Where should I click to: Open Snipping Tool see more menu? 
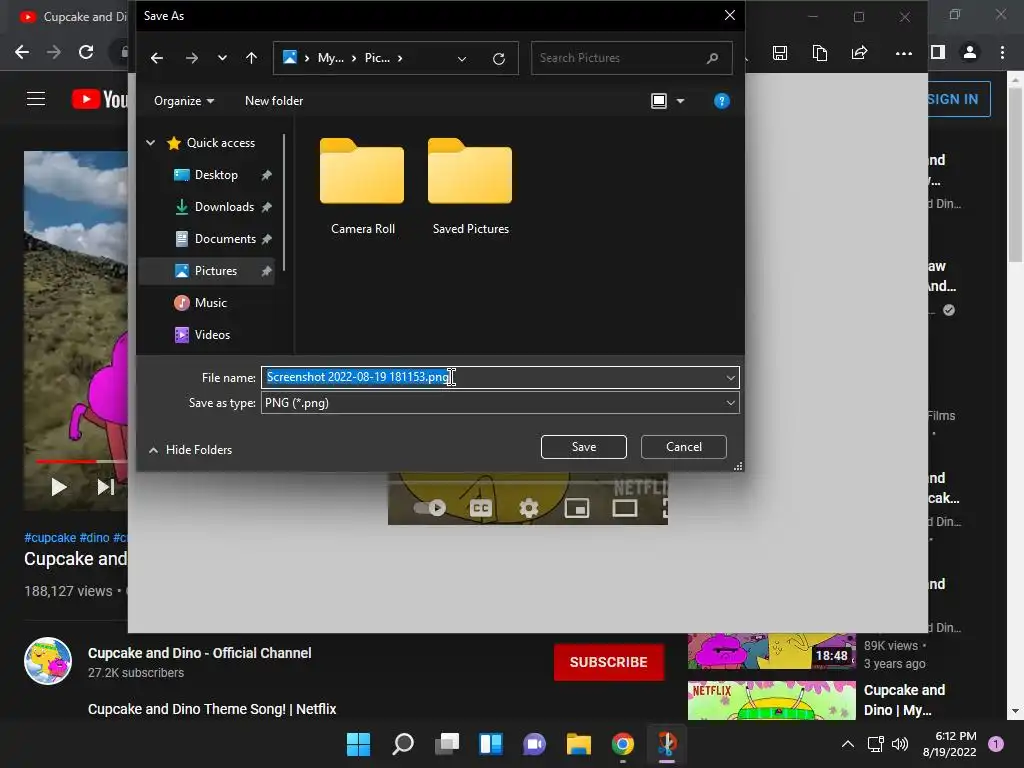click(904, 54)
